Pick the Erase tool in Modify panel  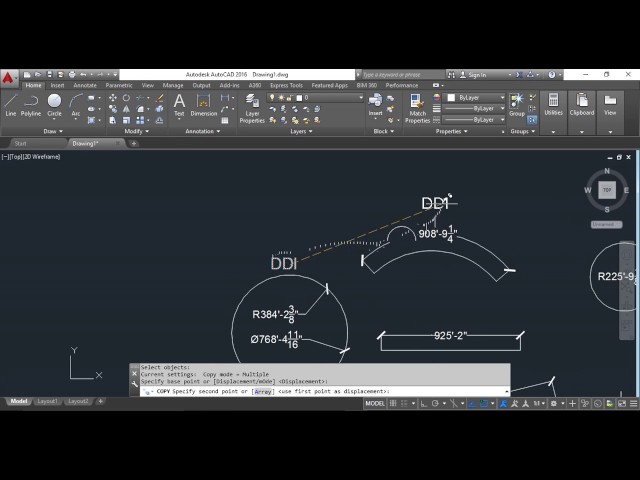(x=160, y=98)
